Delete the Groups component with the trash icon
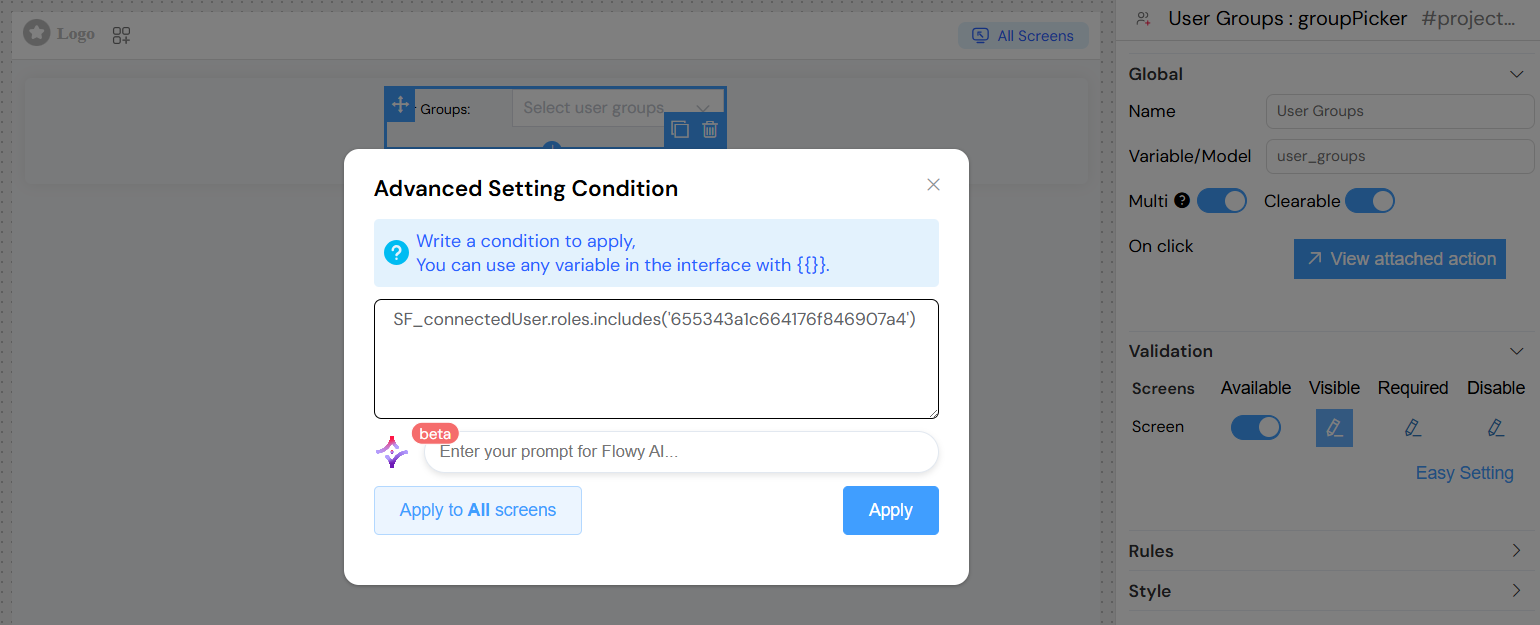The height and width of the screenshot is (625, 1540). tap(710, 129)
